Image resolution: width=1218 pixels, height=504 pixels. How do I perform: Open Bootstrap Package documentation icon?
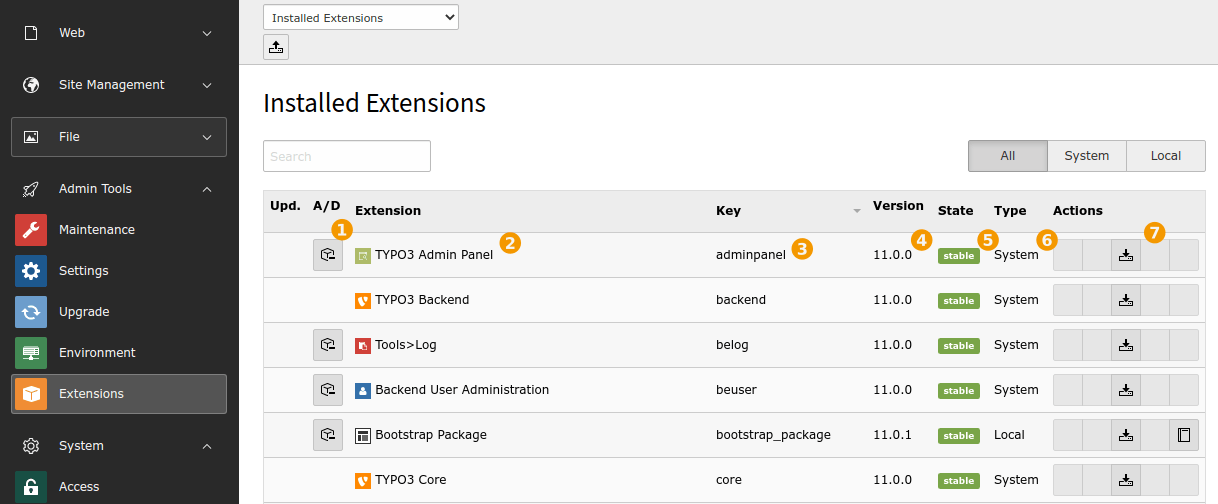(1184, 435)
